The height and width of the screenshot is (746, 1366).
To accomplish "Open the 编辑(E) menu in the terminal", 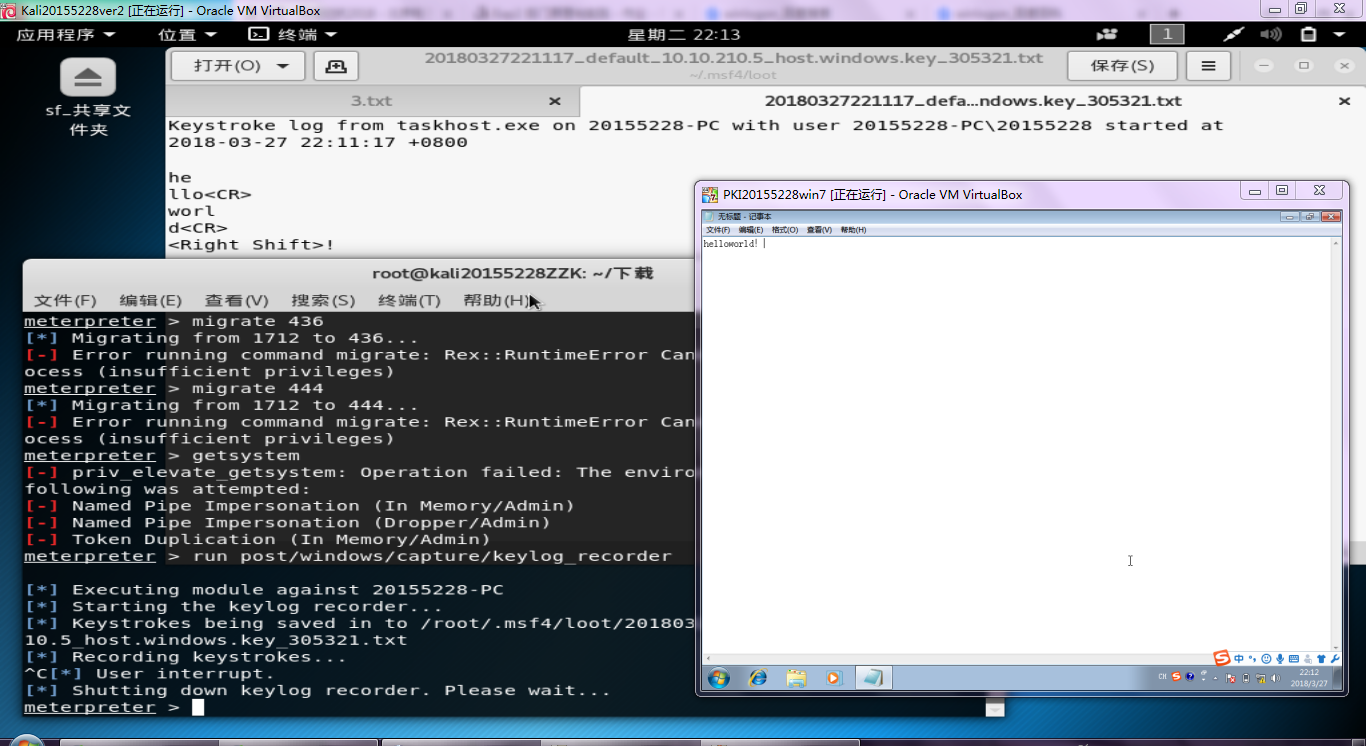I will (x=150, y=300).
